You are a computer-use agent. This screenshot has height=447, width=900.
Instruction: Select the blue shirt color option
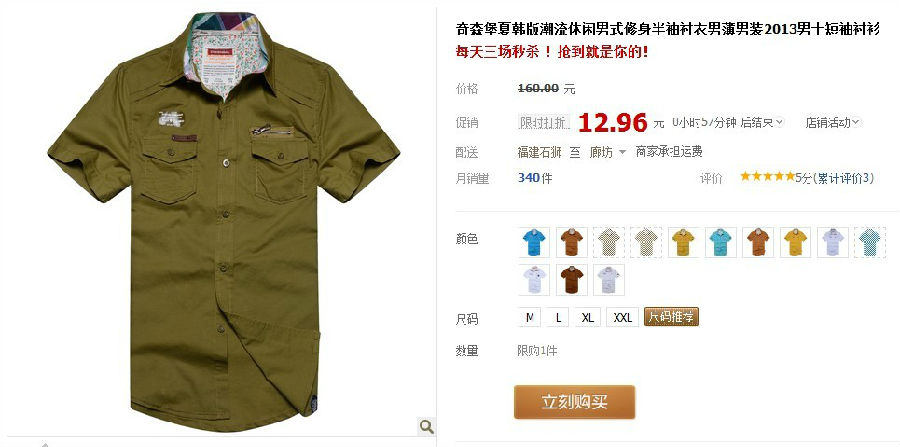pyautogui.click(x=534, y=242)
